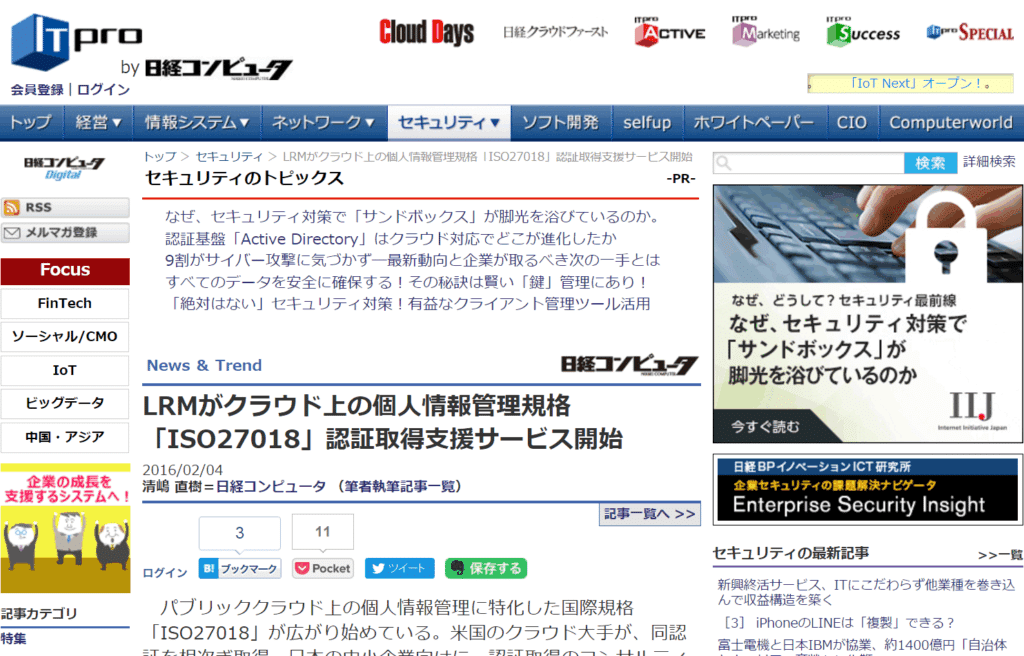Click inside the search input field
The height and width of the screenshot is (656, 1024).
coord(810,162)
